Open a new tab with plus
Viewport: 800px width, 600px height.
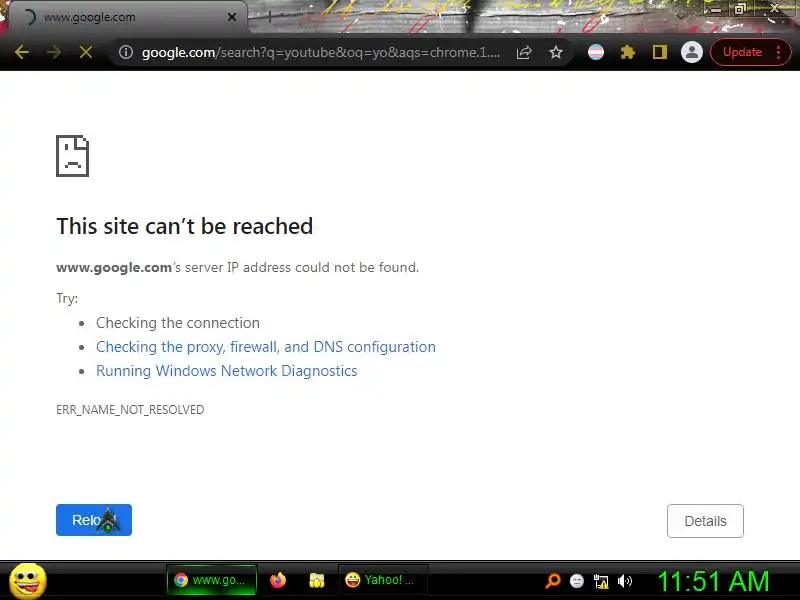270,17
